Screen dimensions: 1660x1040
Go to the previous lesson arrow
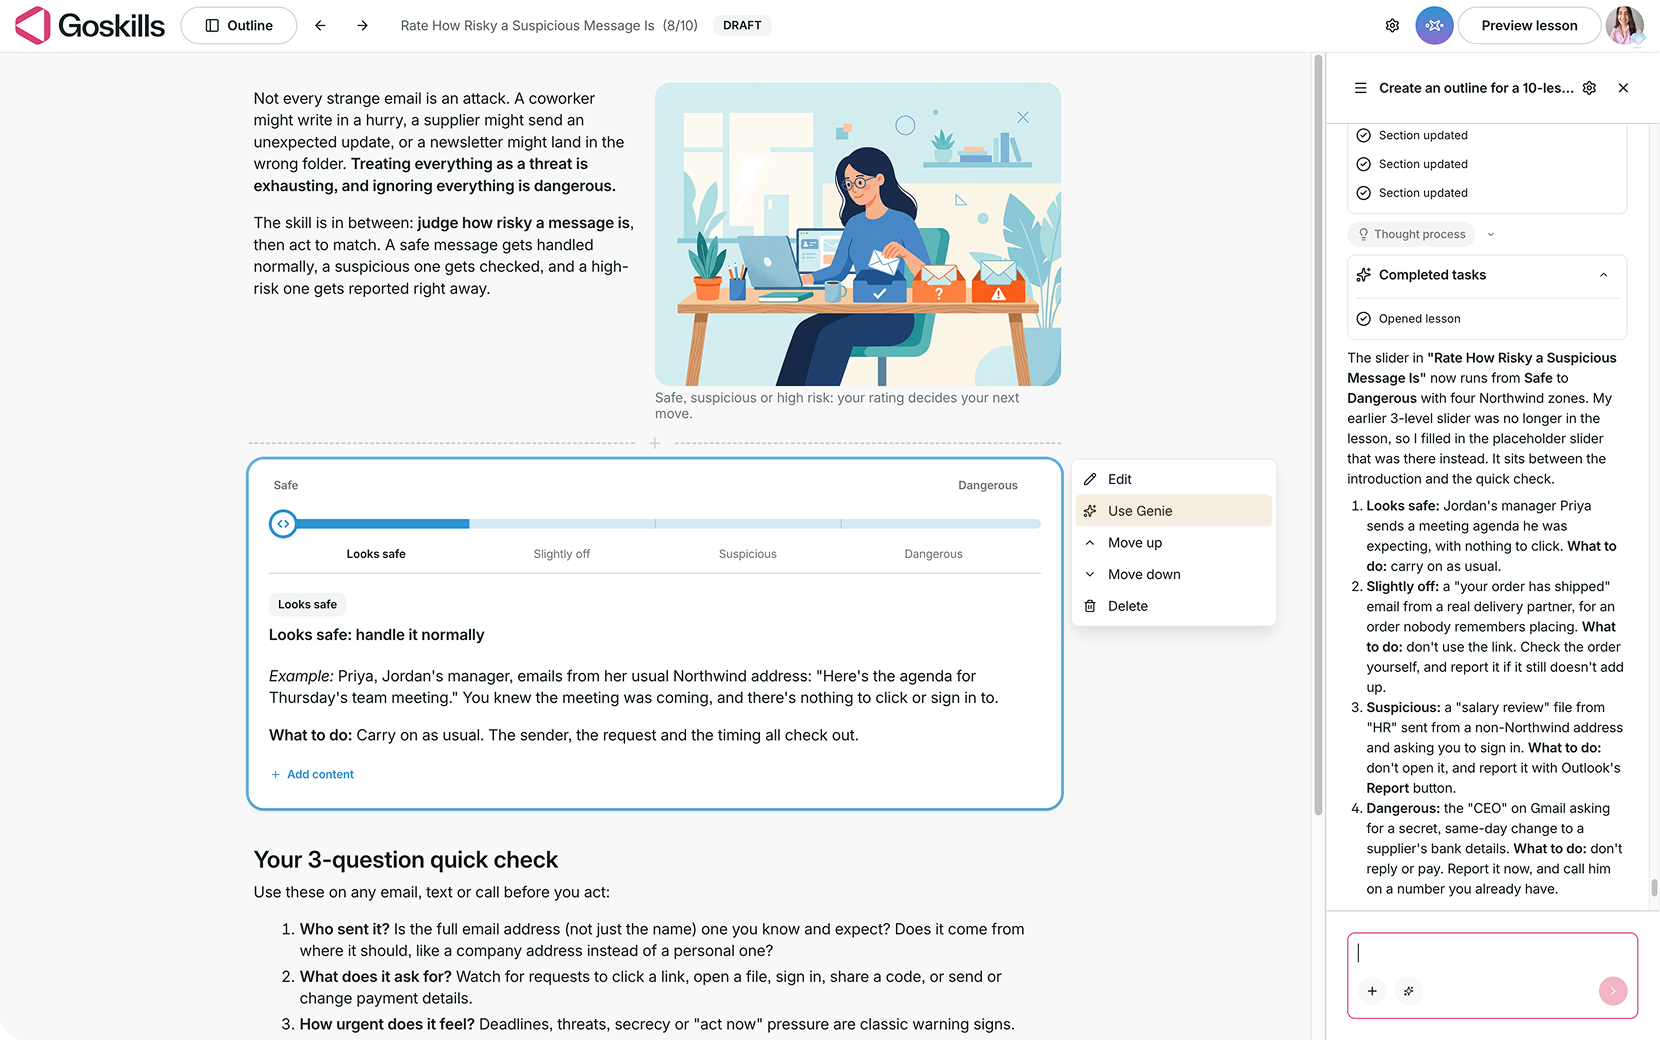point(320,25)
